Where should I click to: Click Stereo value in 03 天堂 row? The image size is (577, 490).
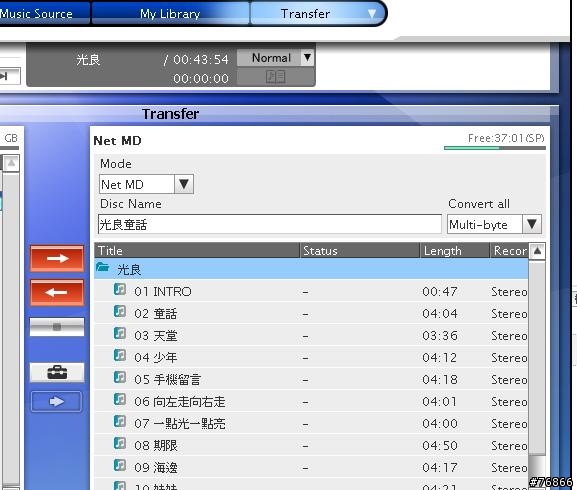pos(509,336)
